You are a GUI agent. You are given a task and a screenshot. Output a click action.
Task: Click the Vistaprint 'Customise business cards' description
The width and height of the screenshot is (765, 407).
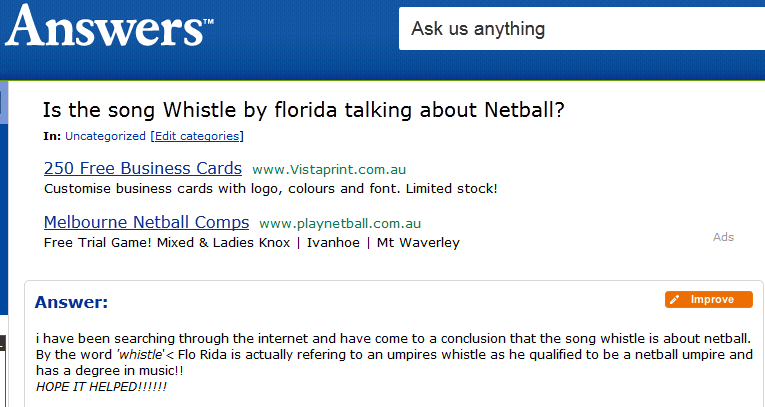pyautogui.click(x=270, y=188)
